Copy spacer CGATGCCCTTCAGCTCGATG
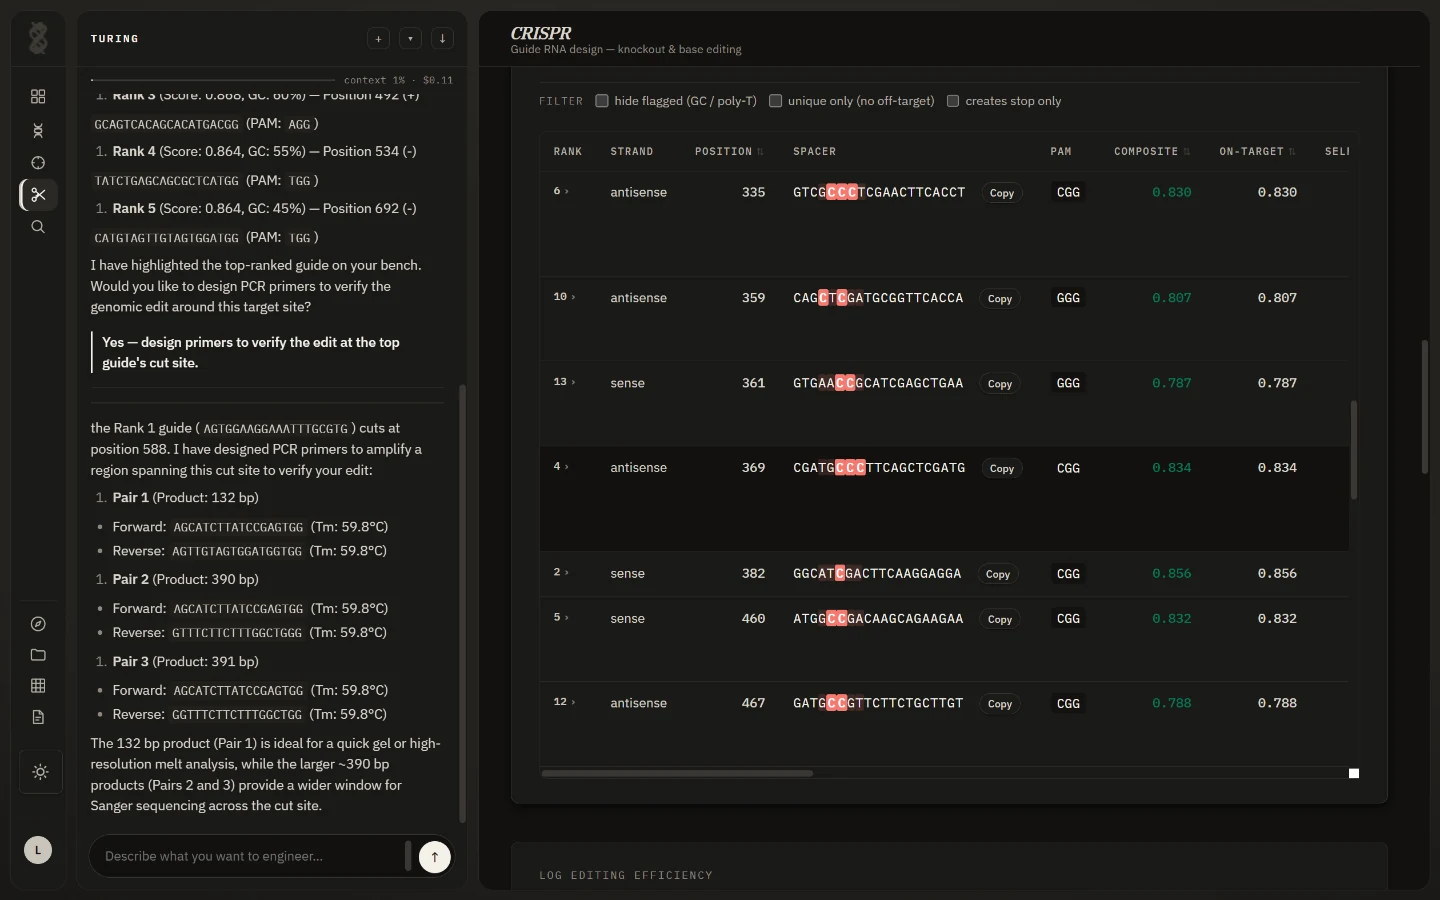This screenshot has height=900, width=1440. [1001, 469]
